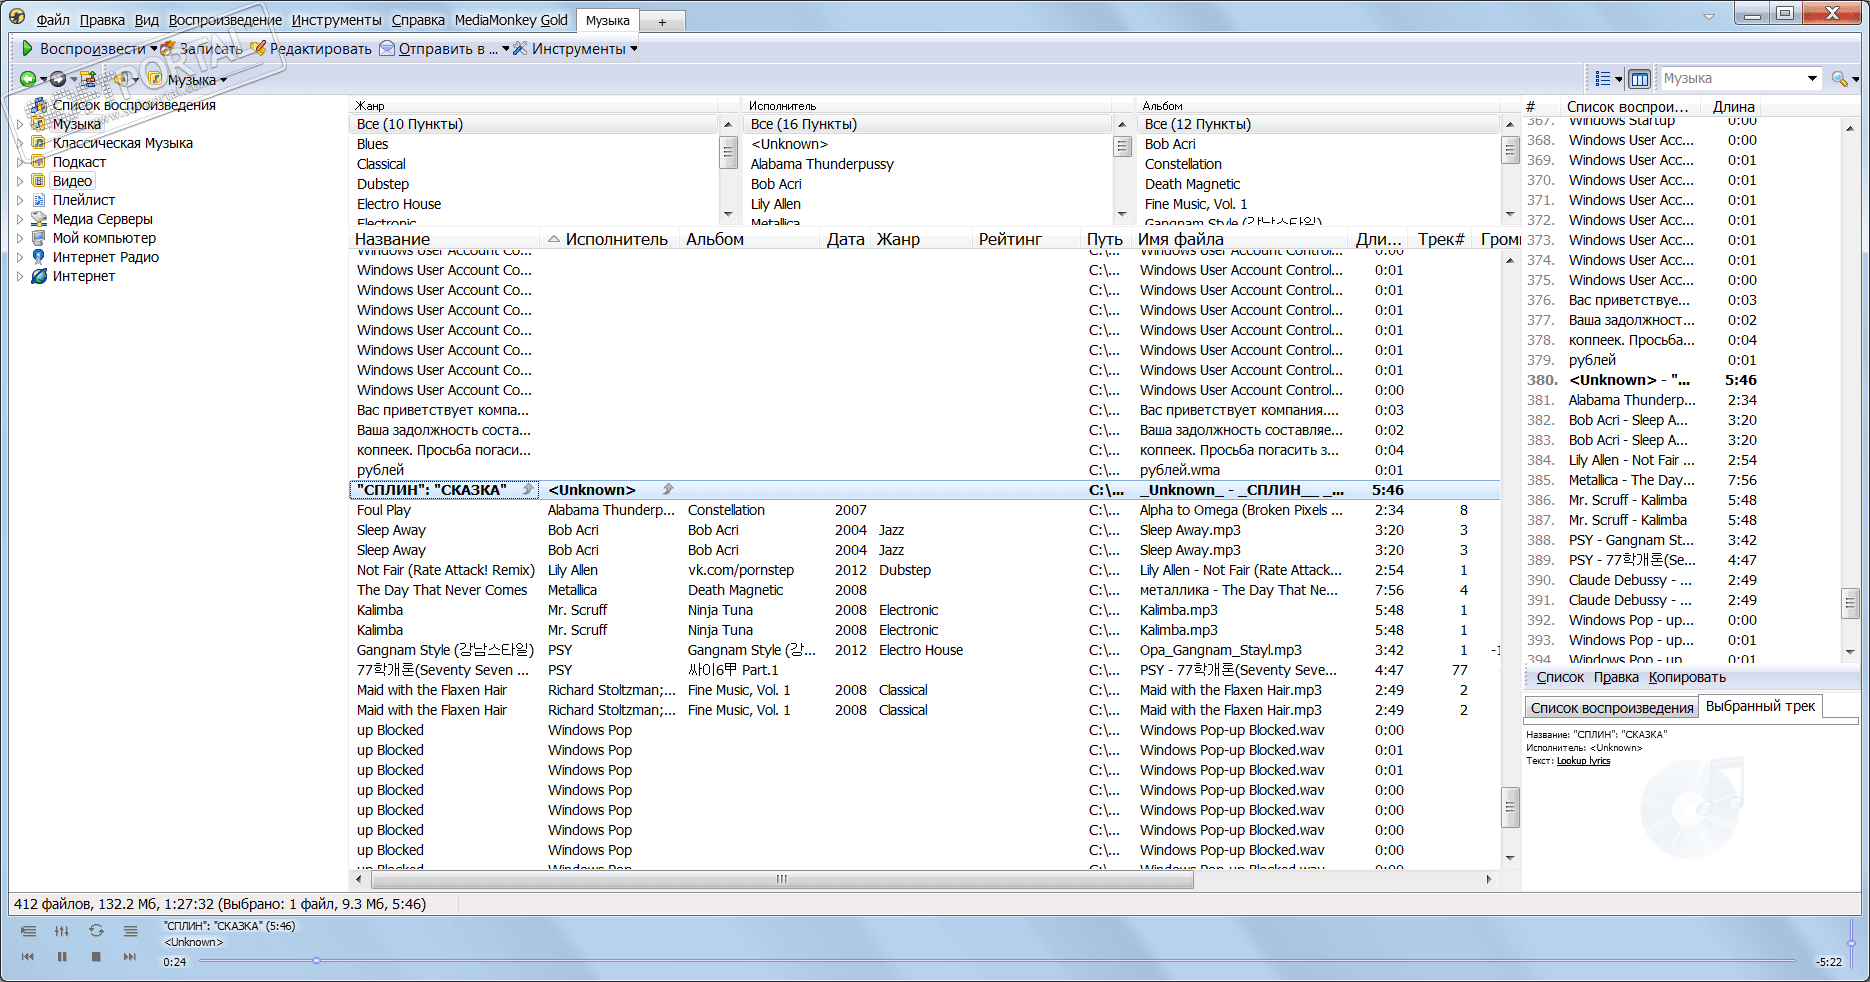Toggle the repeat button in the player
Viewport: 1870px width, 982px height.
point(96,931)
